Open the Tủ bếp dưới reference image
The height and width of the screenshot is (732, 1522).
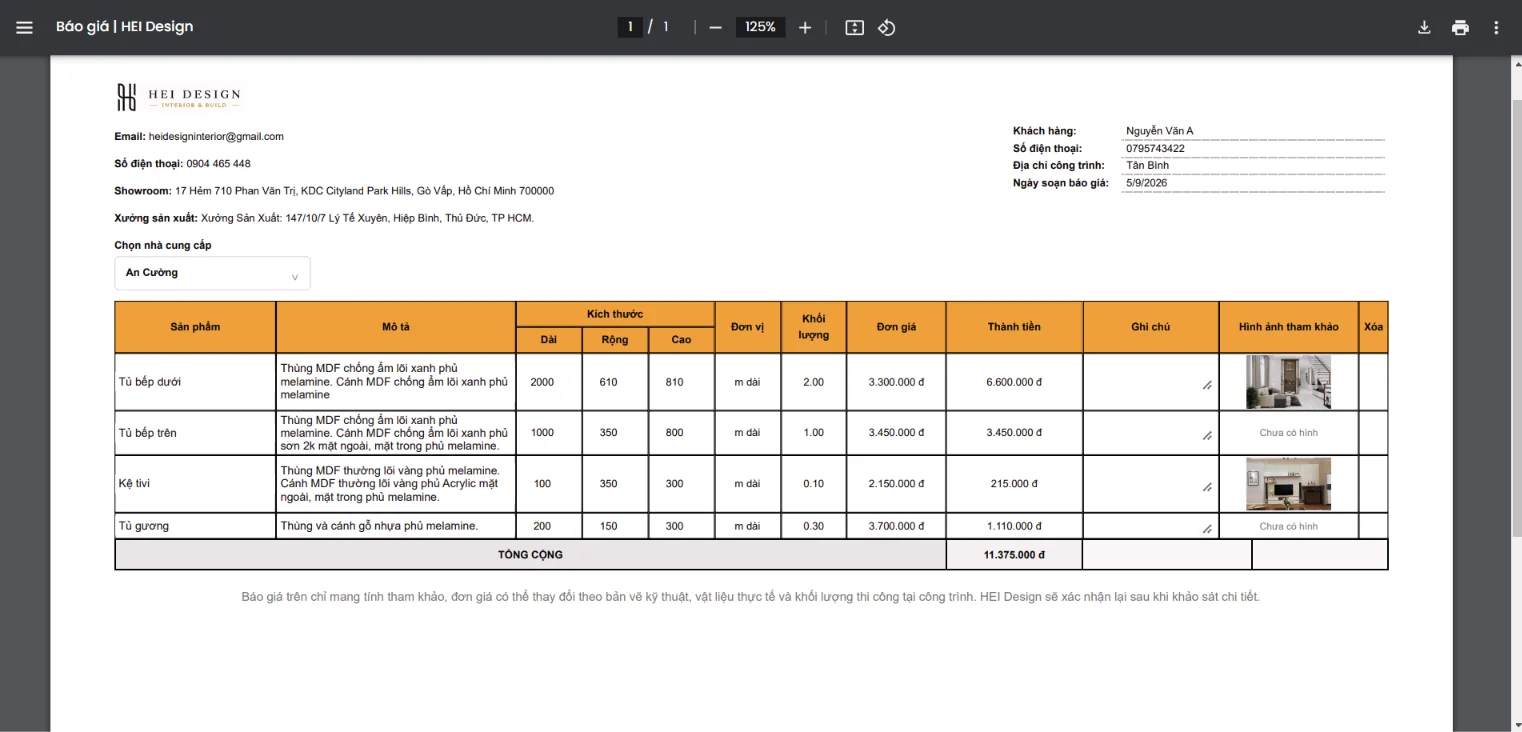coord(1288,382)
